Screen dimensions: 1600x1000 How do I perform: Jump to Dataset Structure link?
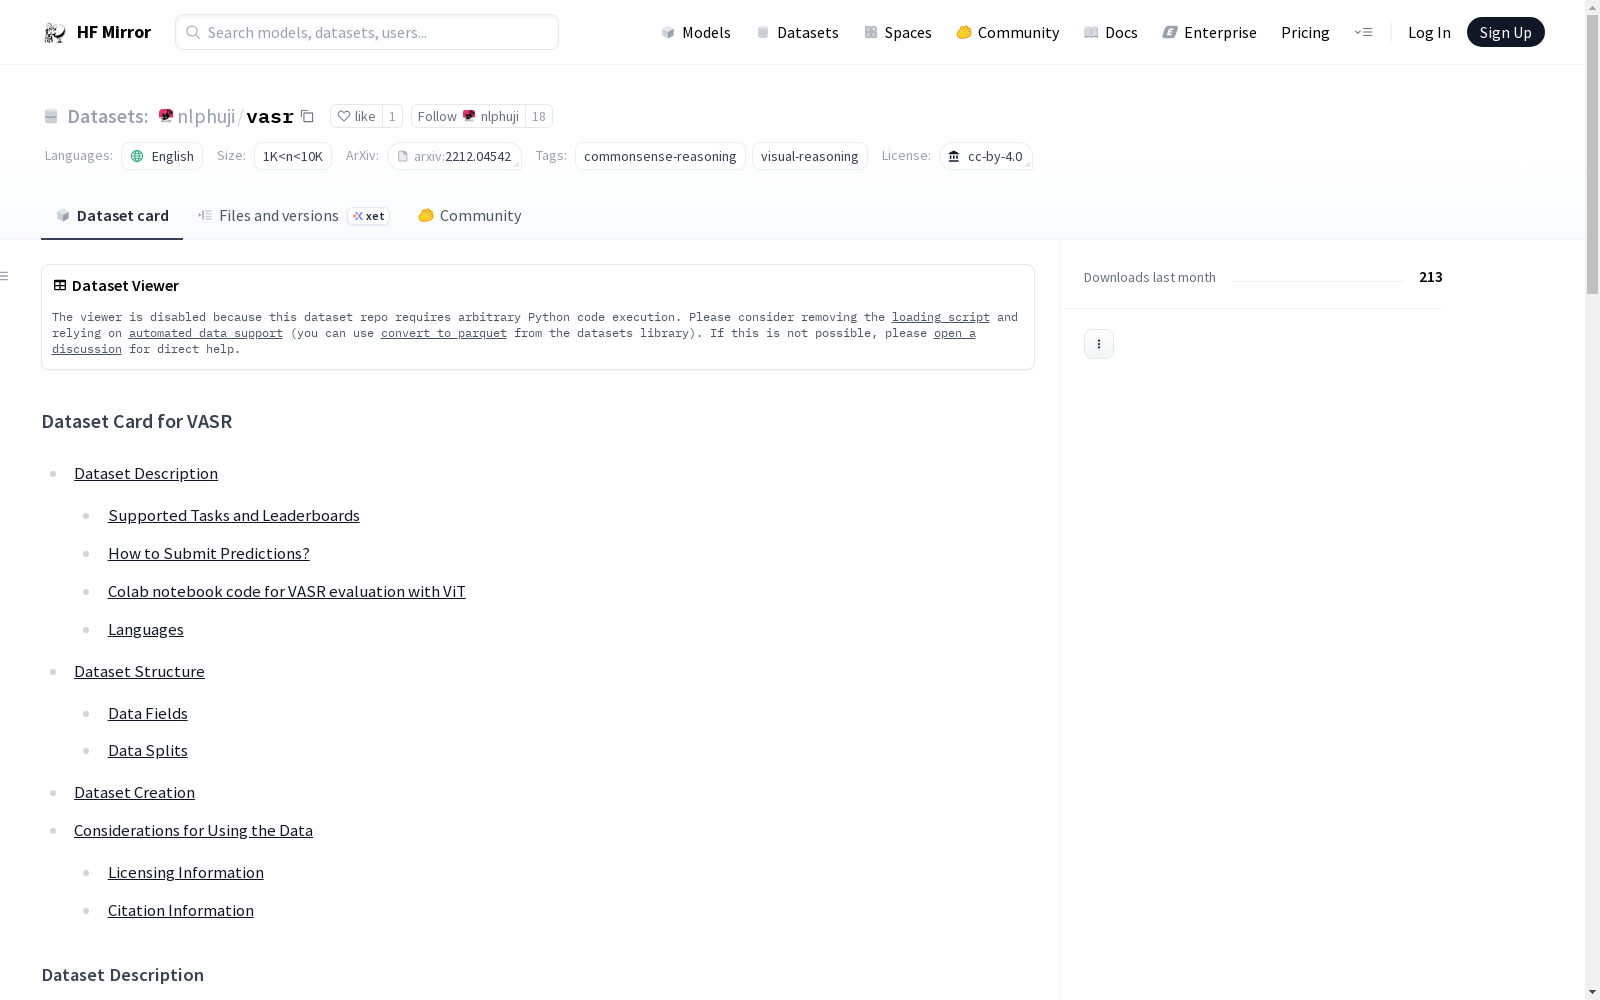tap(139, 671)
